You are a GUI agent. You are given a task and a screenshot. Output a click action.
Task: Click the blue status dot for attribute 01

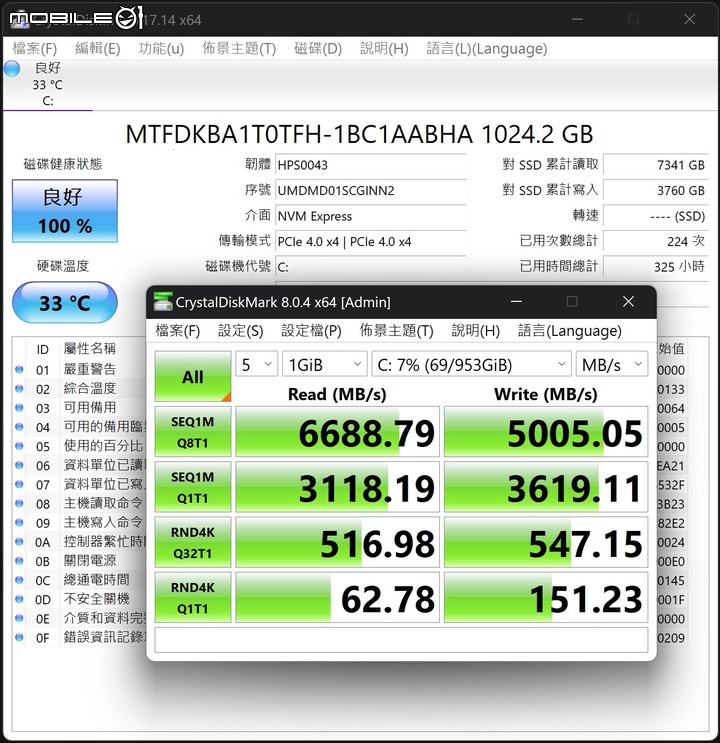coord(19,369)
